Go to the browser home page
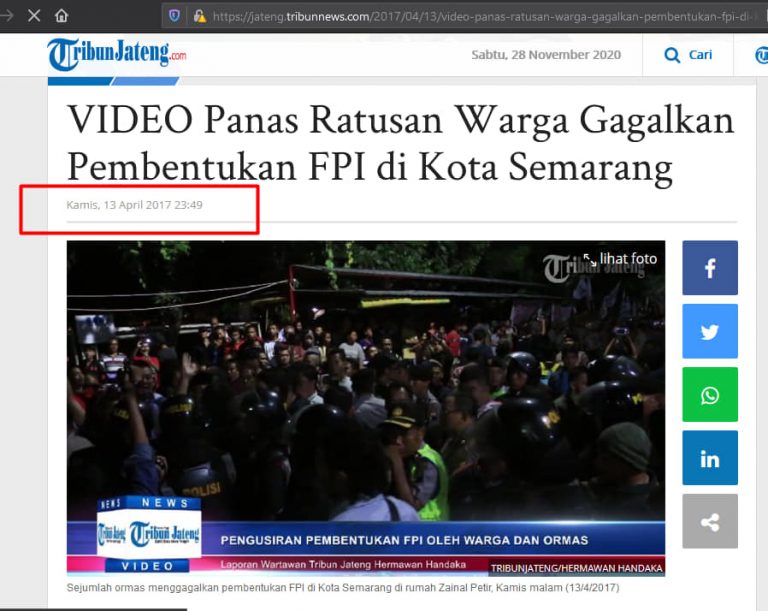 tap(61, 16)
